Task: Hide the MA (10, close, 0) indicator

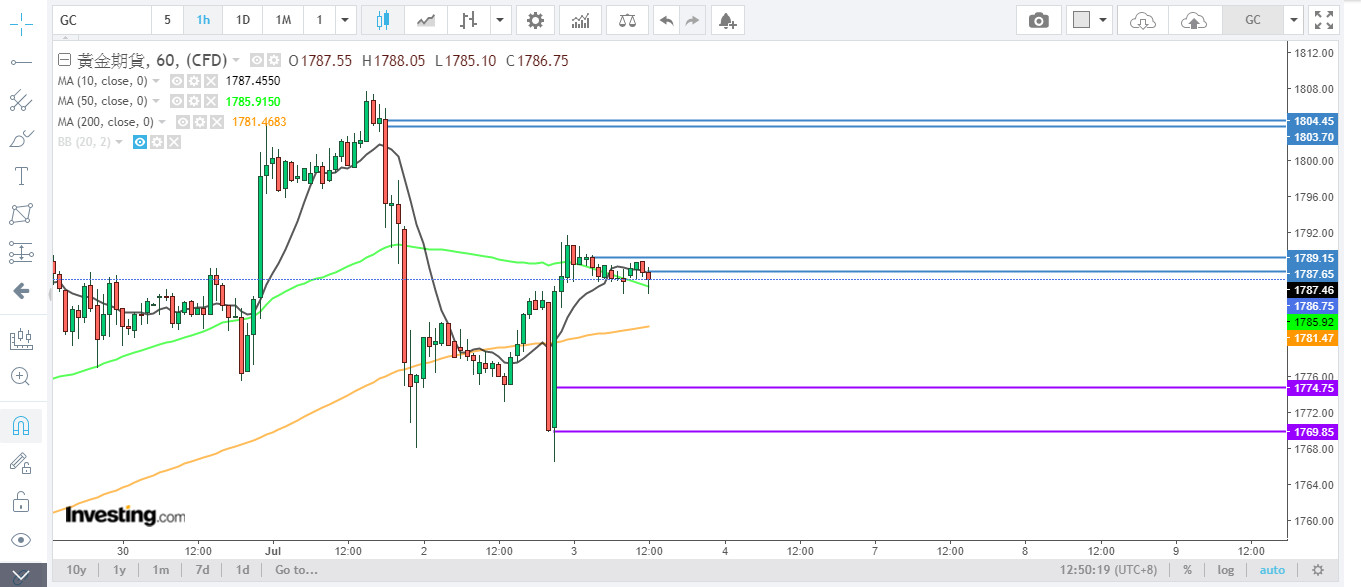Action: (x=176, y=81)
